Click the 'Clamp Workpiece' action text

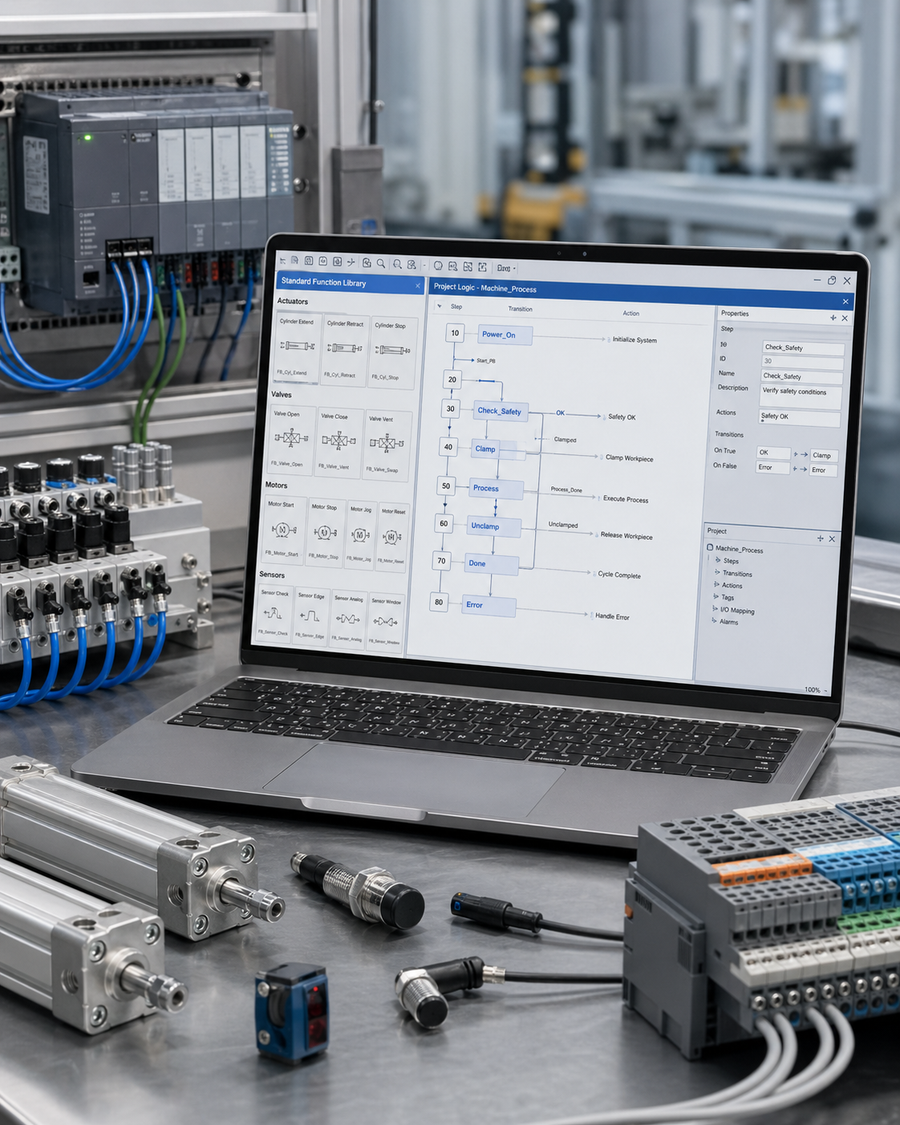[629, 458]
